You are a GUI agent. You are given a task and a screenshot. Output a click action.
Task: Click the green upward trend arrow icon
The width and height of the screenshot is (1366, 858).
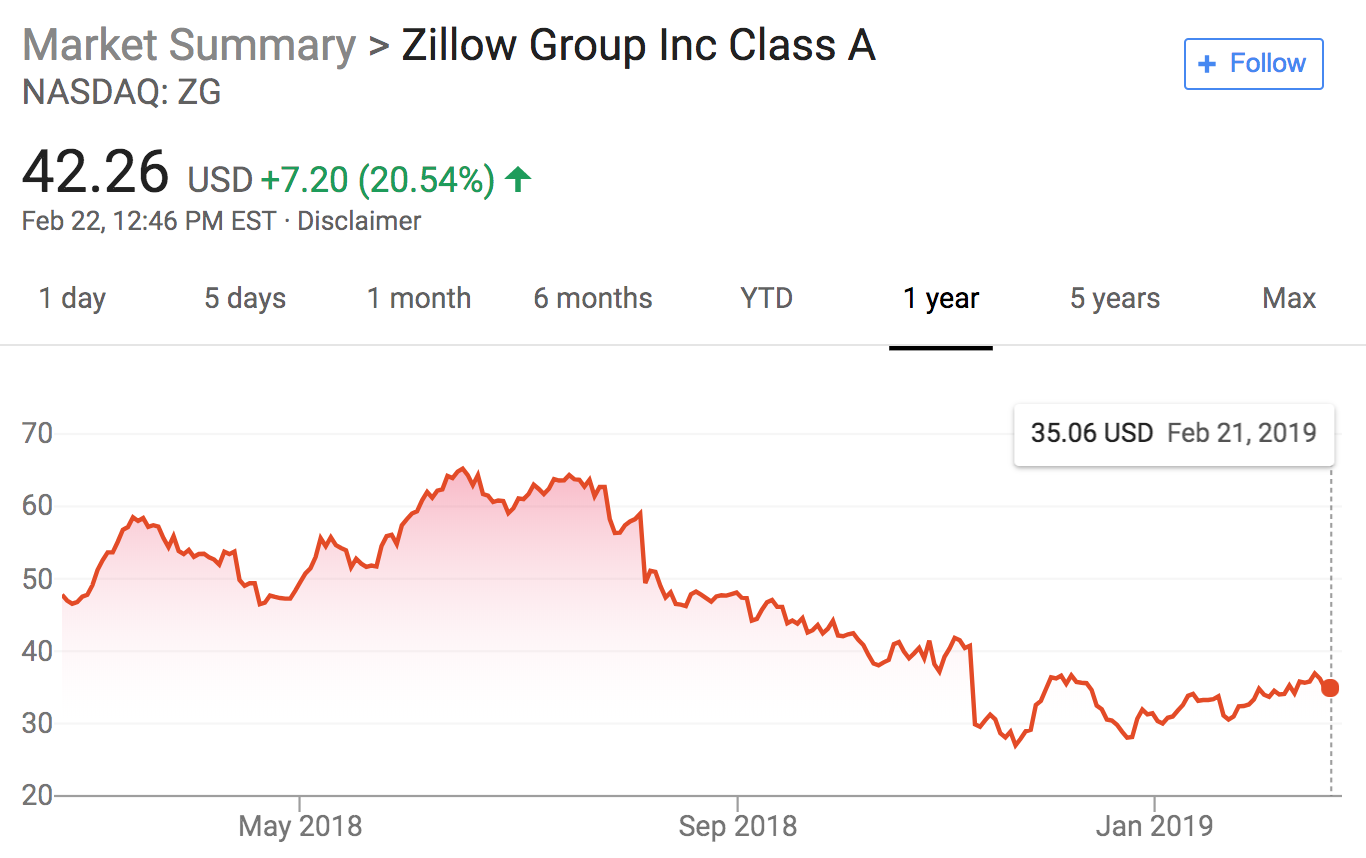tap(519, 178)
